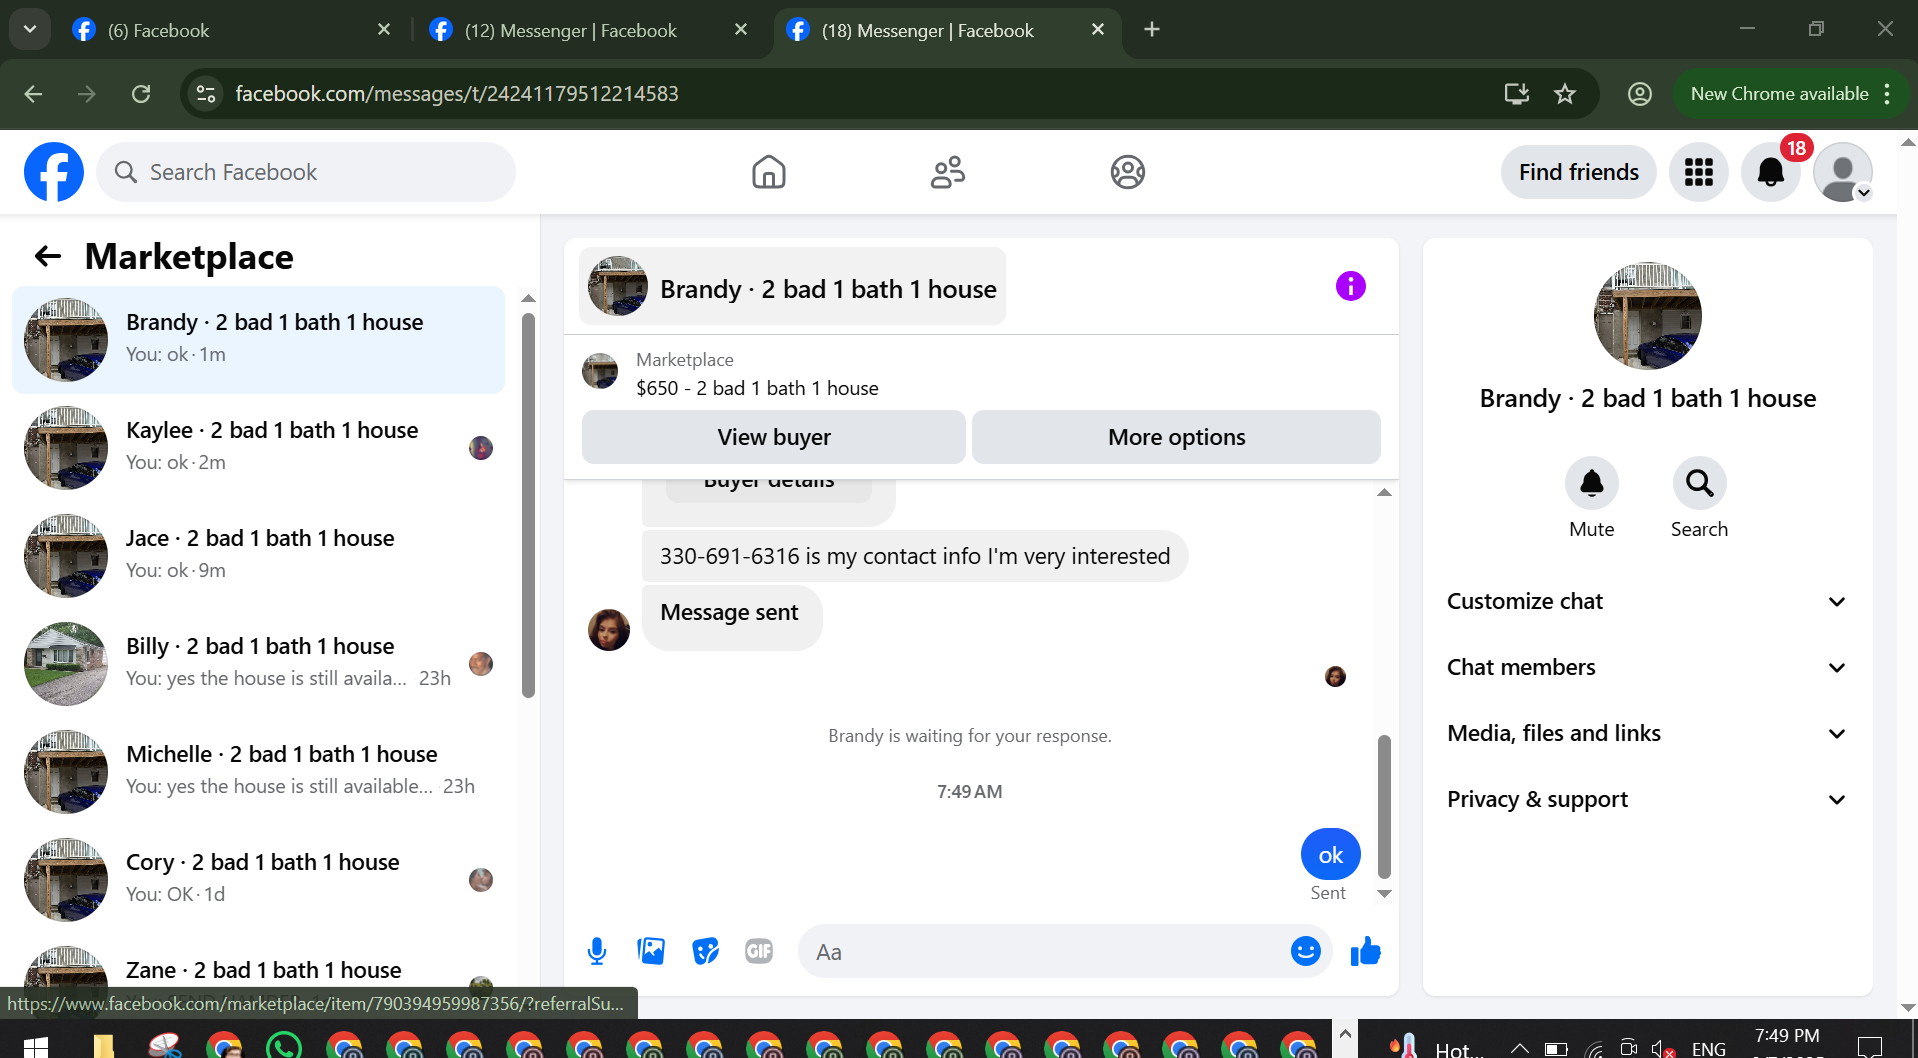Screen dimensions: 1918x1058
Task: Open the Windows Start menu
Action: [x=36, y=1046]
